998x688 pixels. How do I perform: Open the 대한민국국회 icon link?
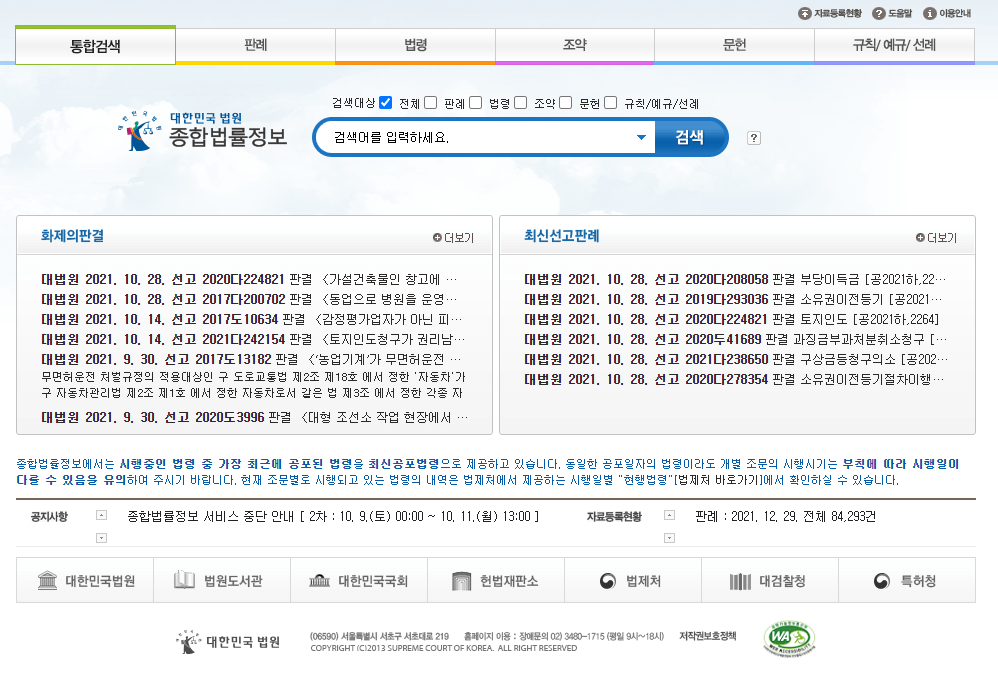[x=359, y=580]
